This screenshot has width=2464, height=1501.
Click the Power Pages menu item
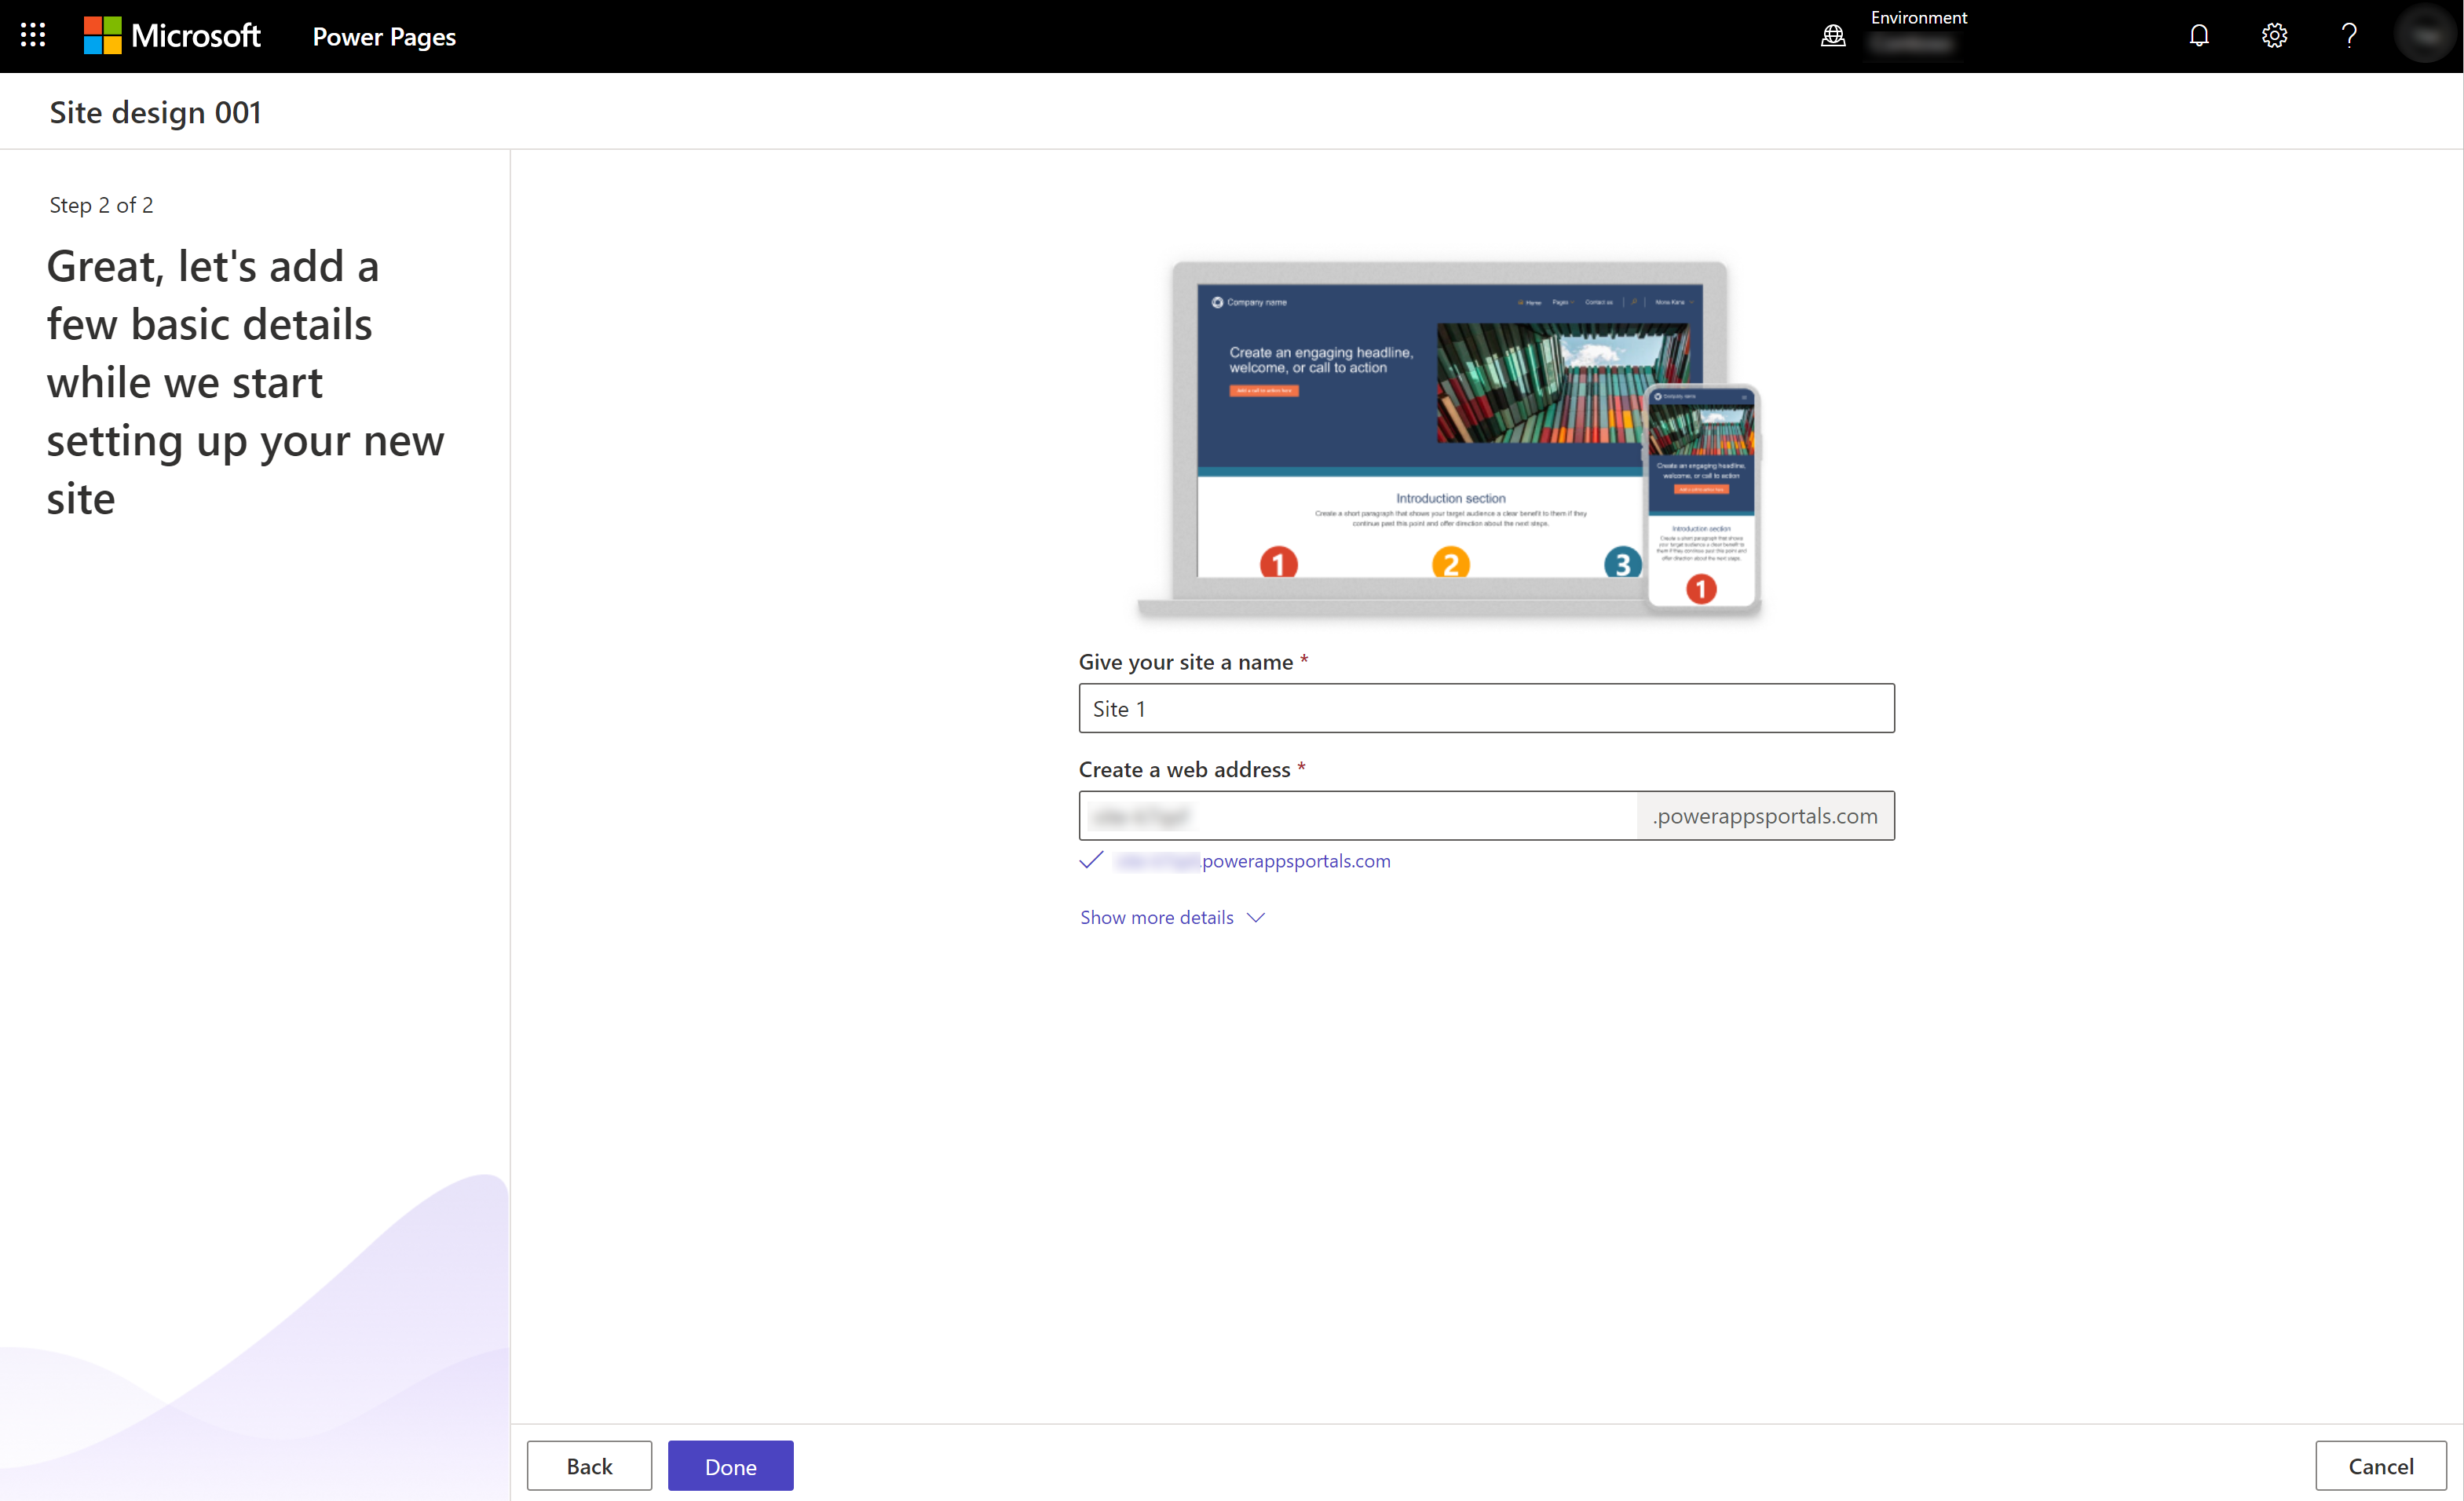[386, 35]
